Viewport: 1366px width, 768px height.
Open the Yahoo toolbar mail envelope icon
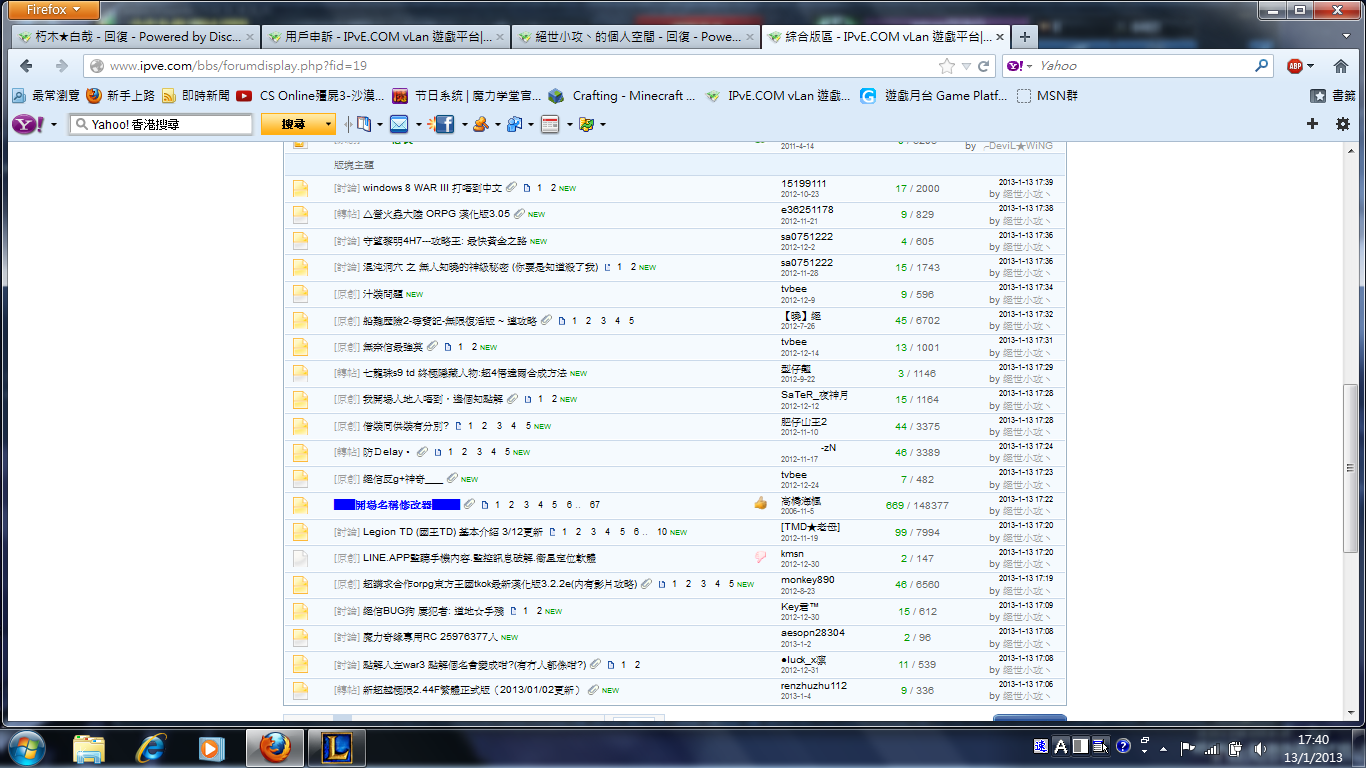(x=399, y=124)
